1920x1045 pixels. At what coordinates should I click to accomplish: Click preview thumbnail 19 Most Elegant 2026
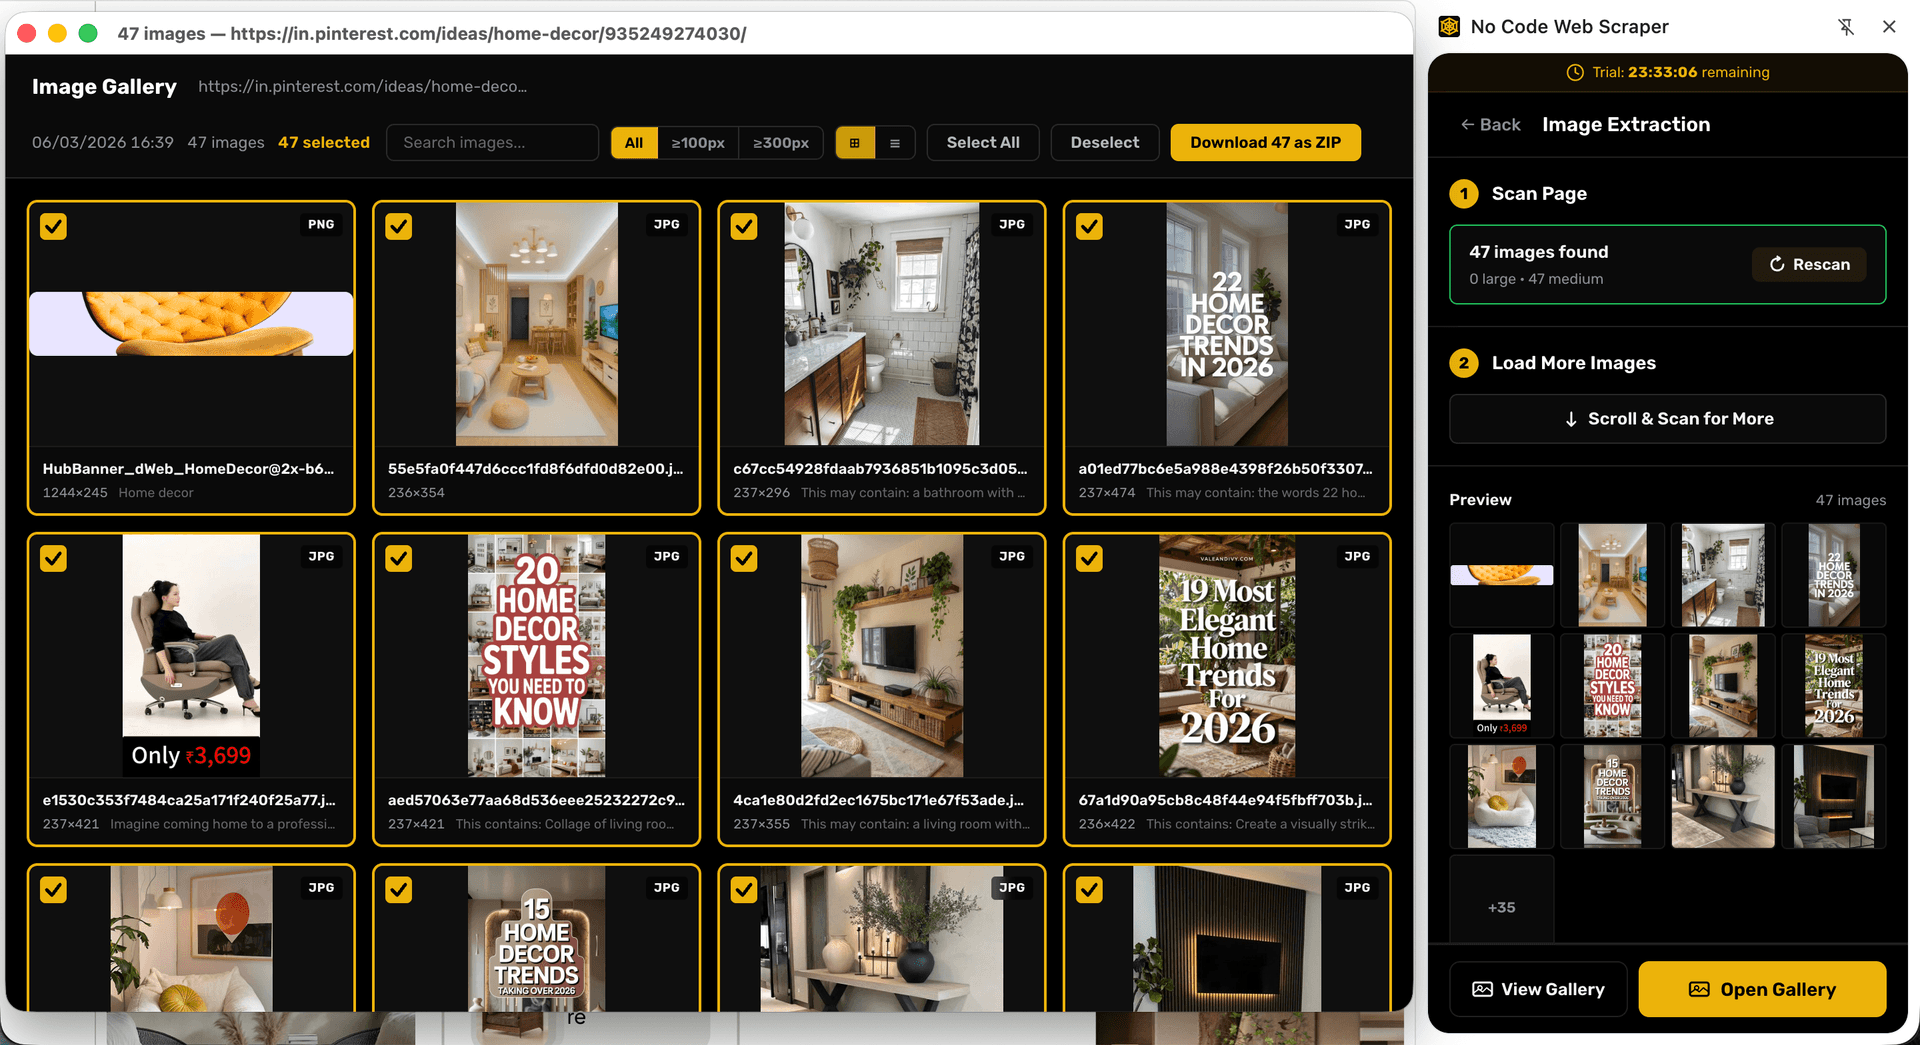pyautogui.click(x=1834, y=686)
